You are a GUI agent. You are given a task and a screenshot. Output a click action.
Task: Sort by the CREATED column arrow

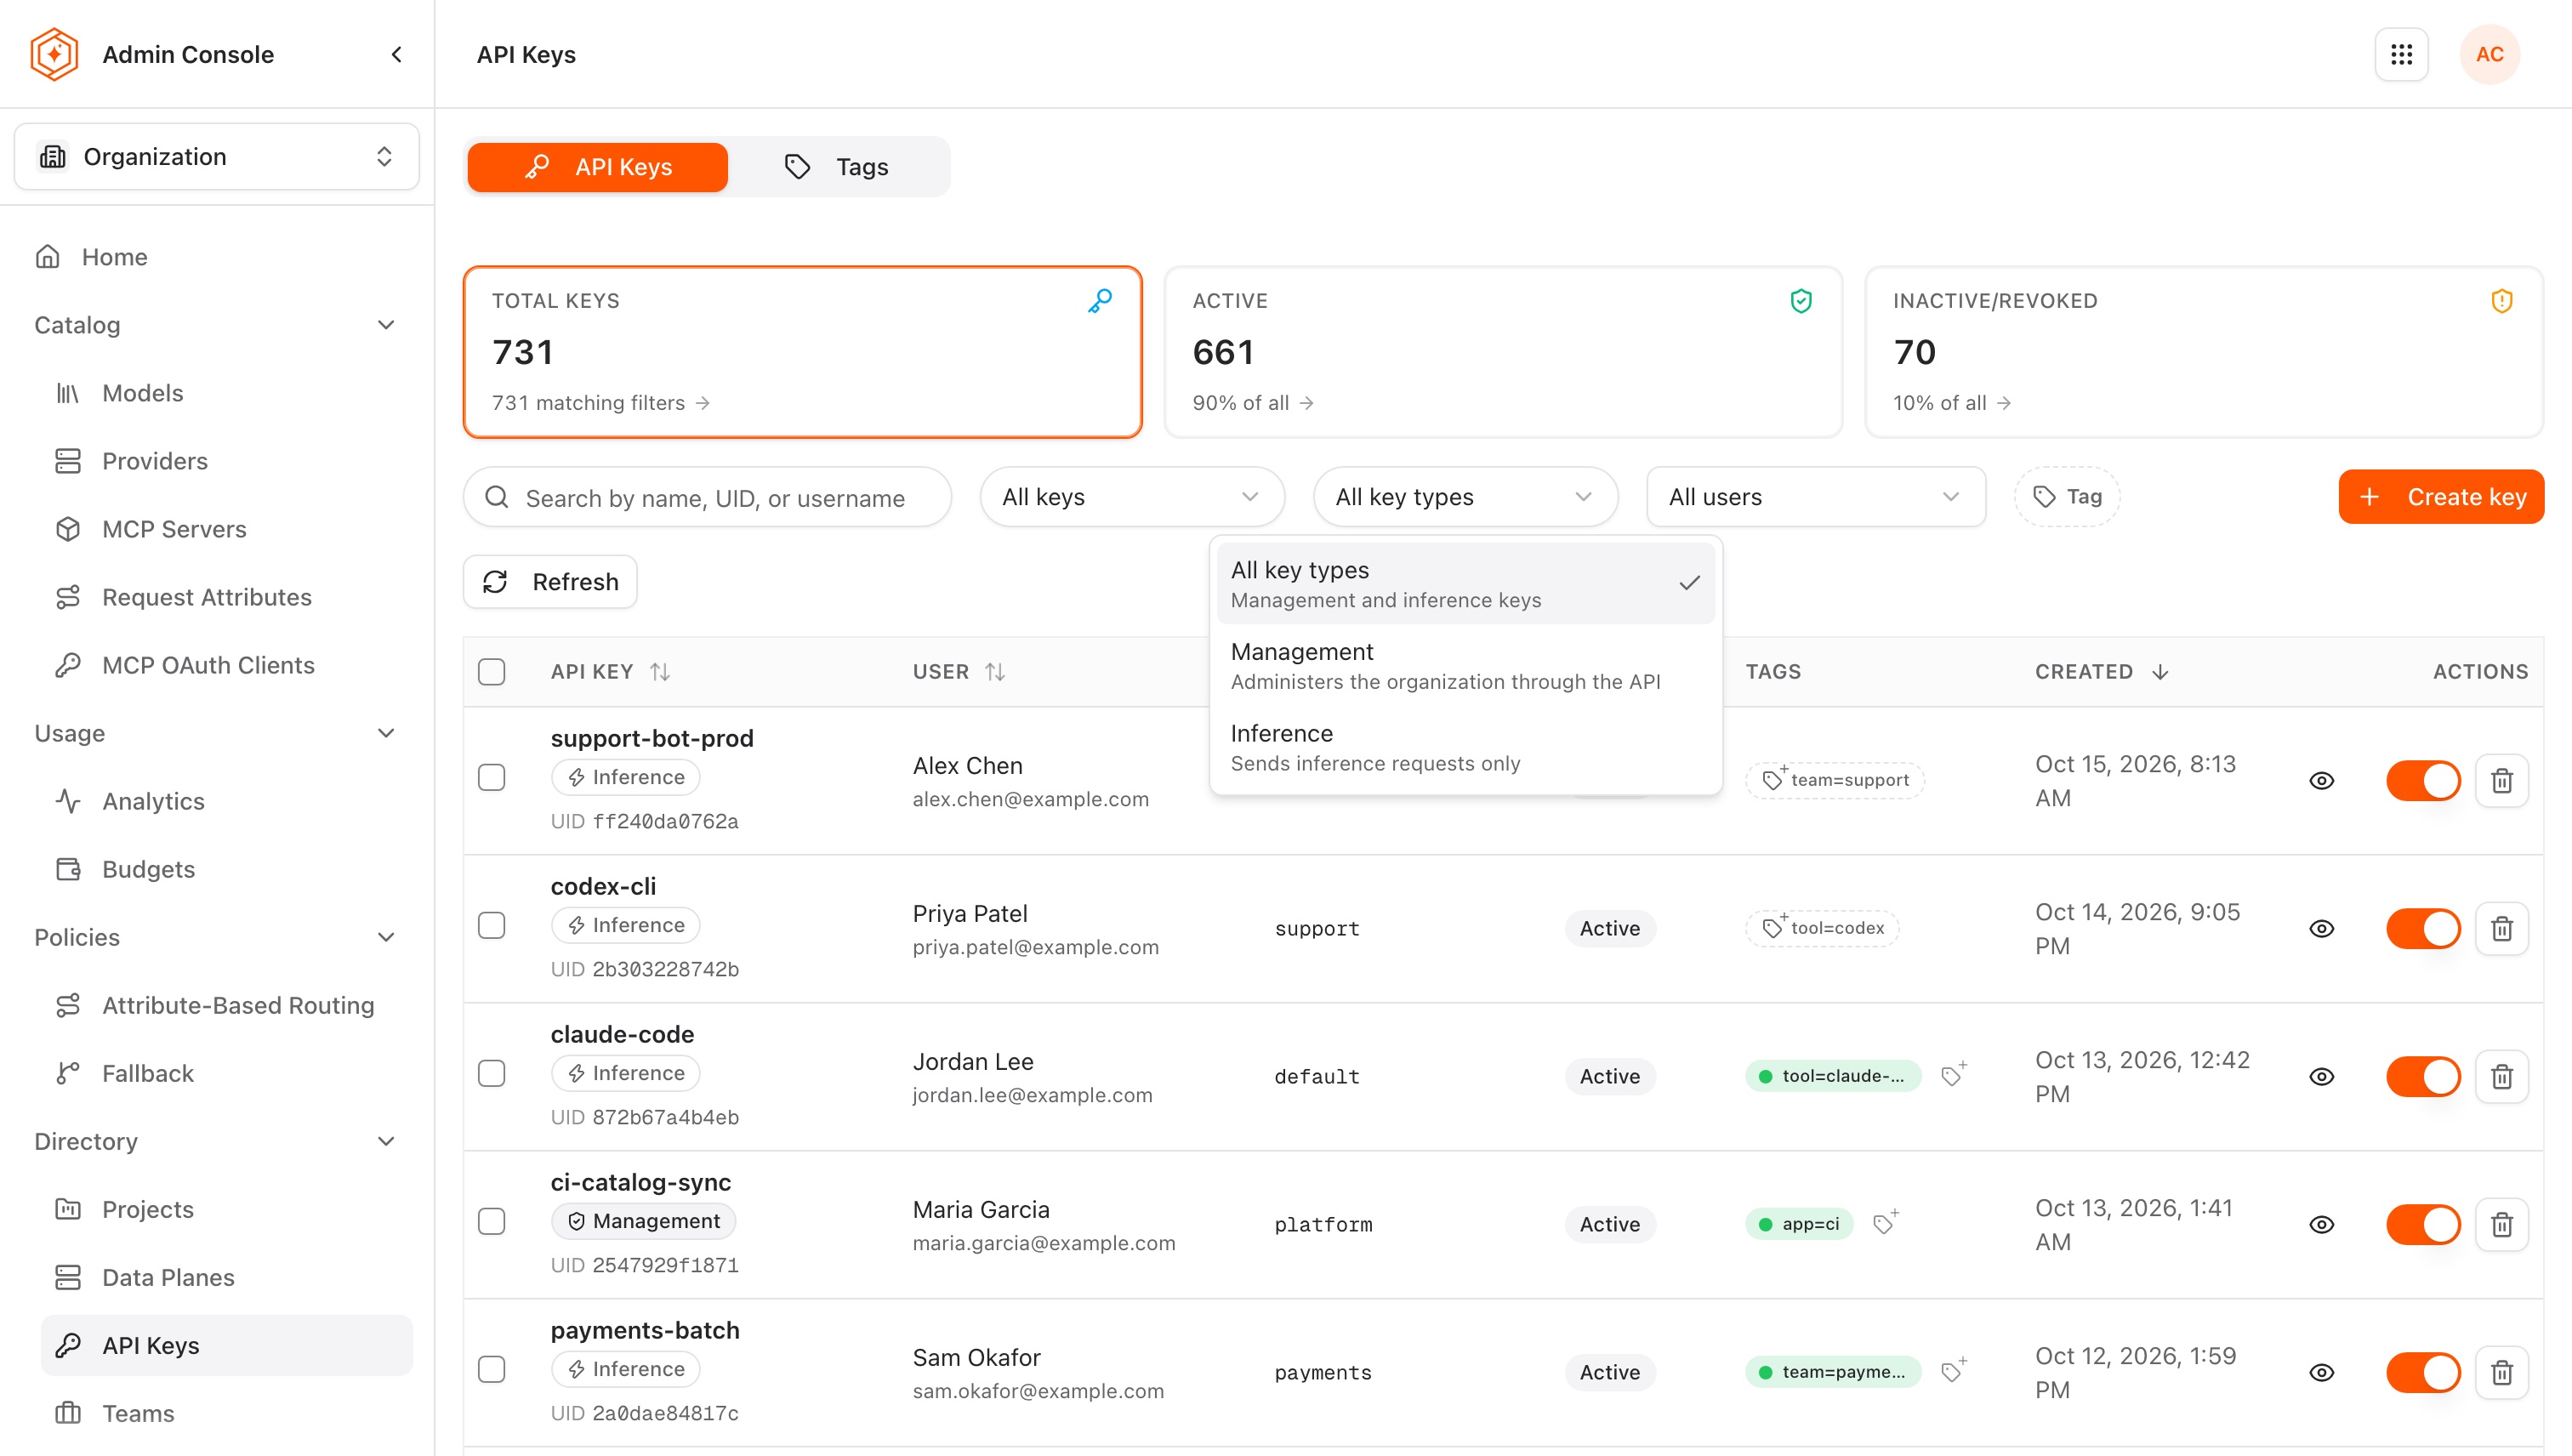(x=2160, y=672)
